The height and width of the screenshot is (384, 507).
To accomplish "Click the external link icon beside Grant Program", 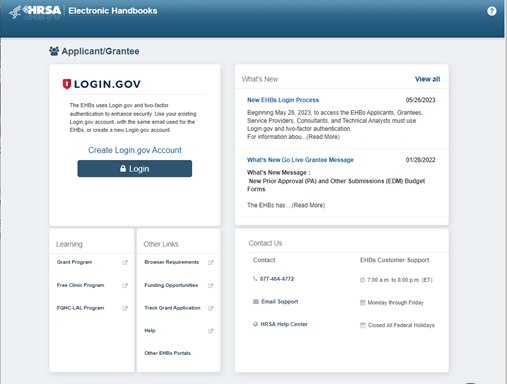I will [125, 262].
